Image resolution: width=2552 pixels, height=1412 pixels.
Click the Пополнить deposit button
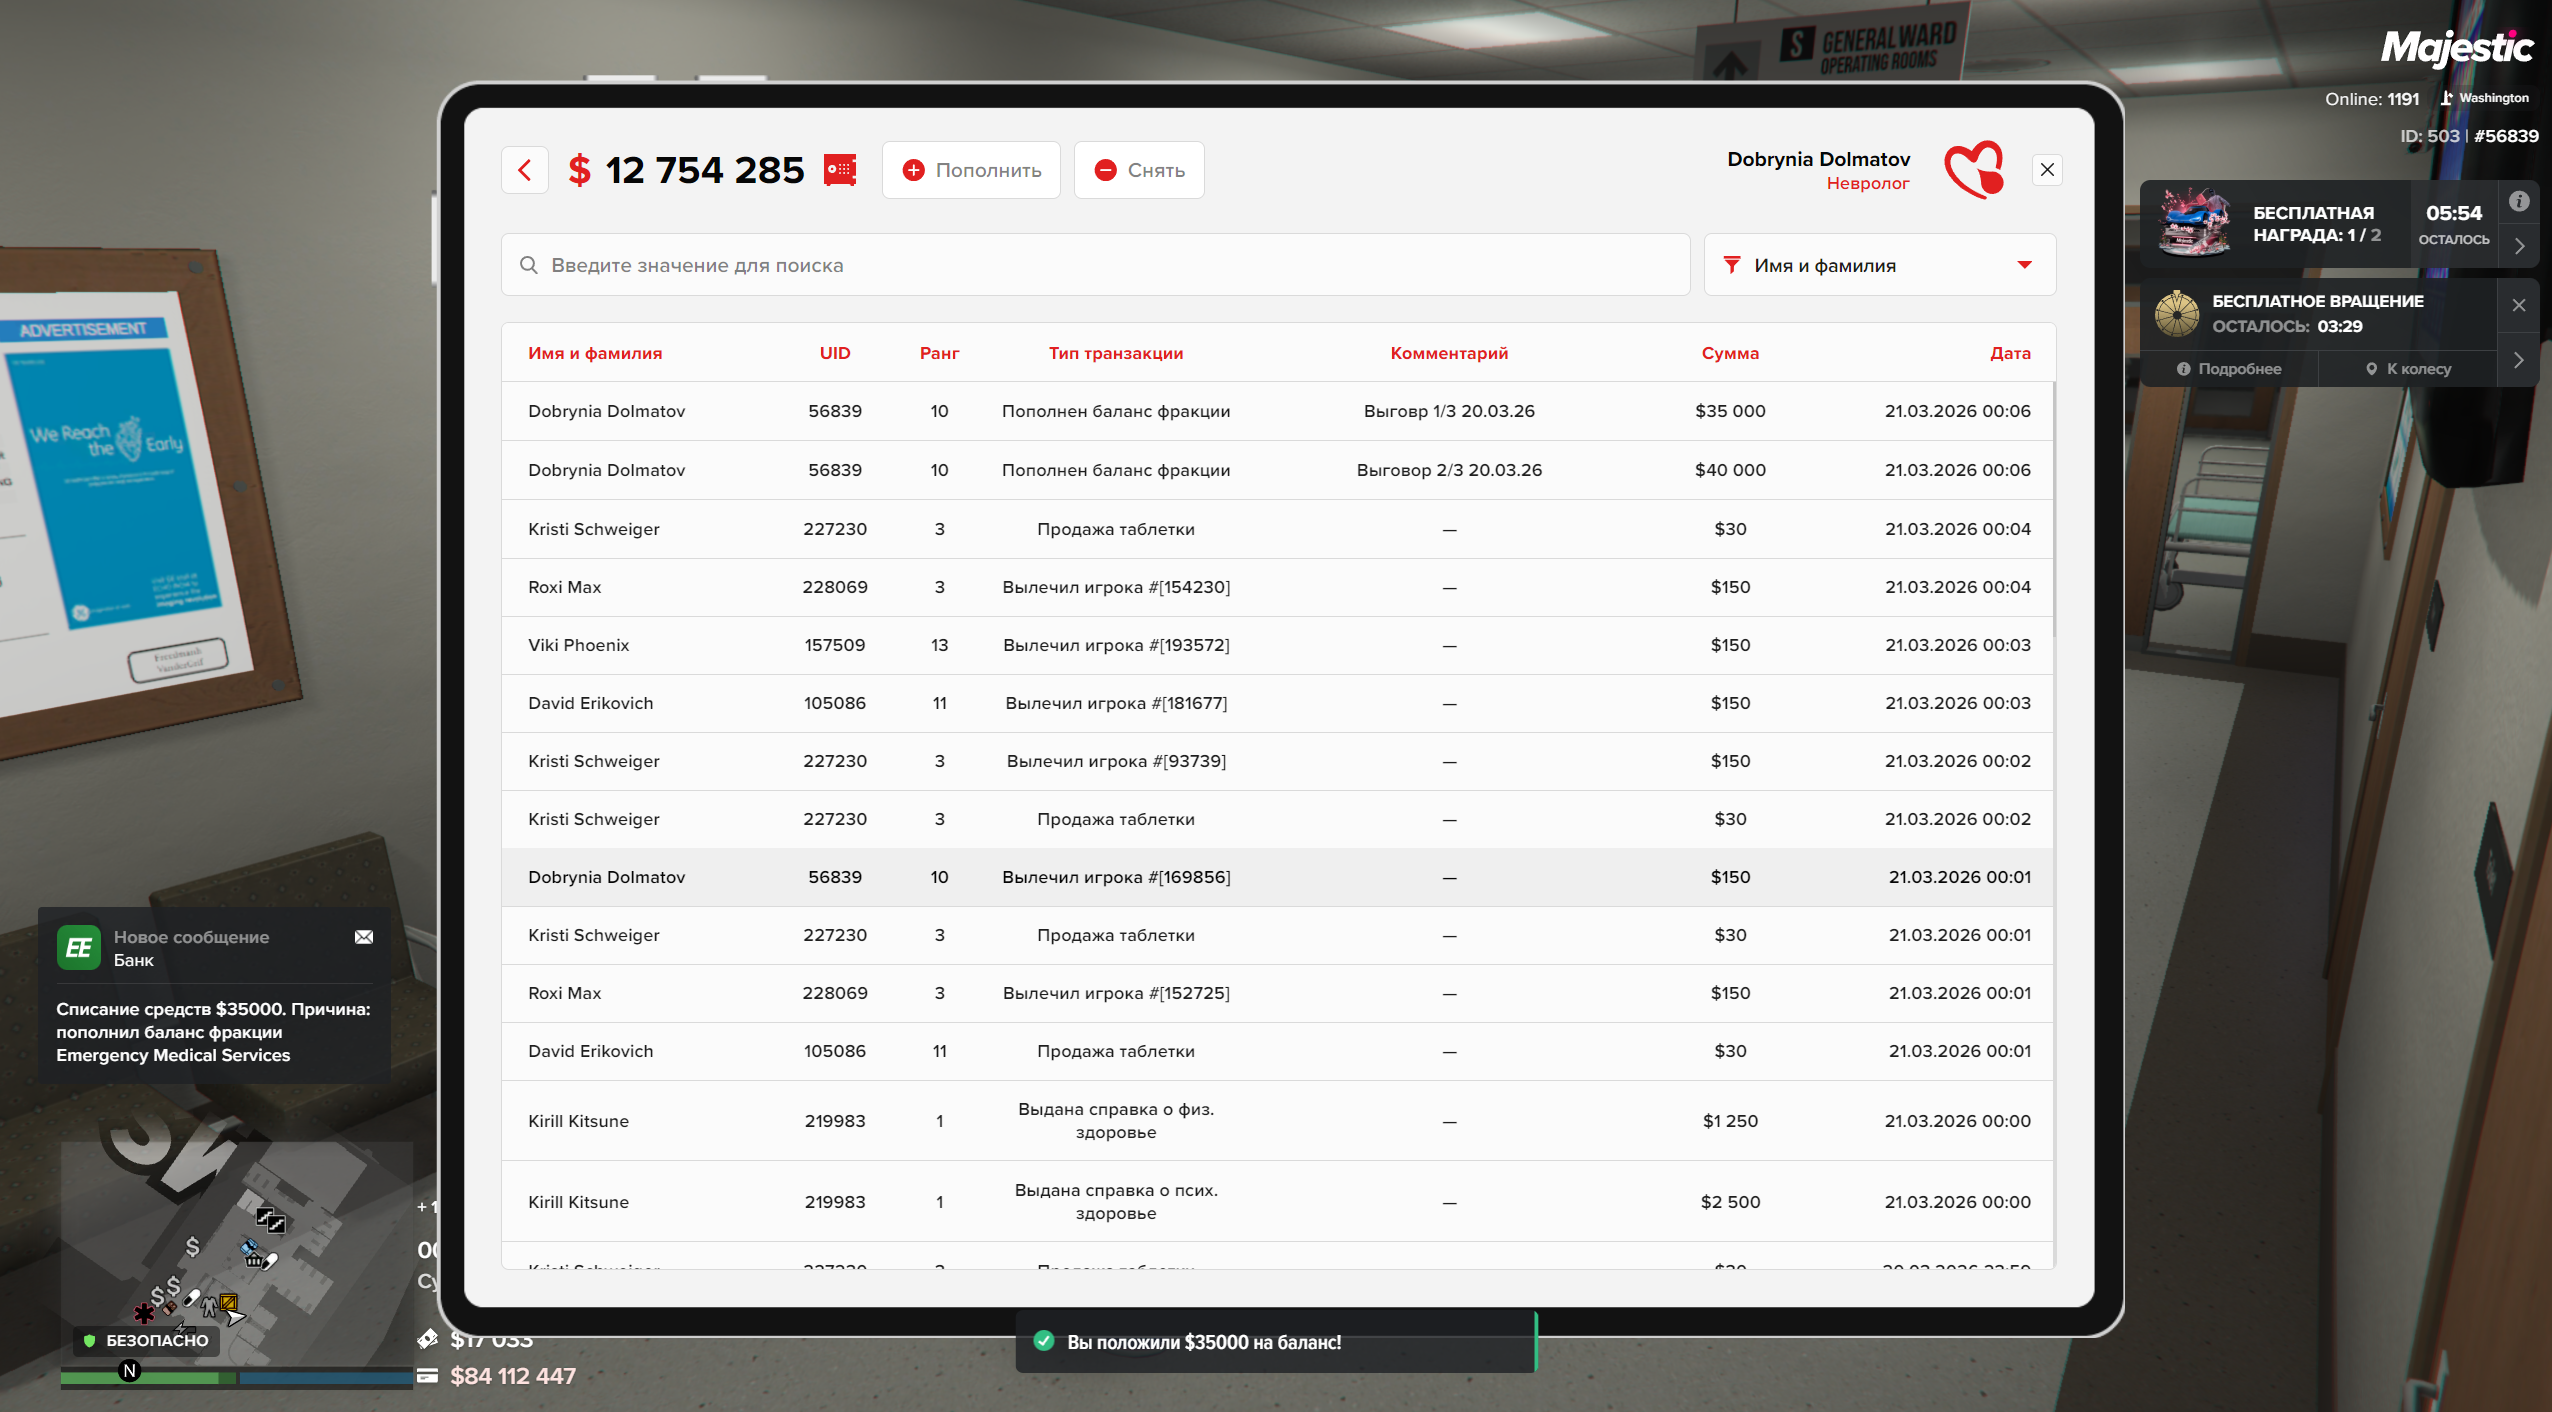pyautogui.click(x=971, y=170)
